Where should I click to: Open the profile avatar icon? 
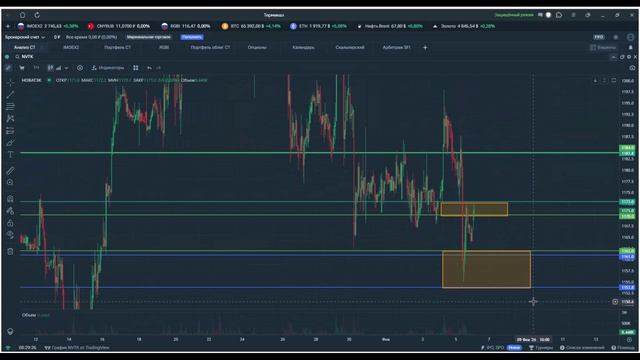click(631, 37)
